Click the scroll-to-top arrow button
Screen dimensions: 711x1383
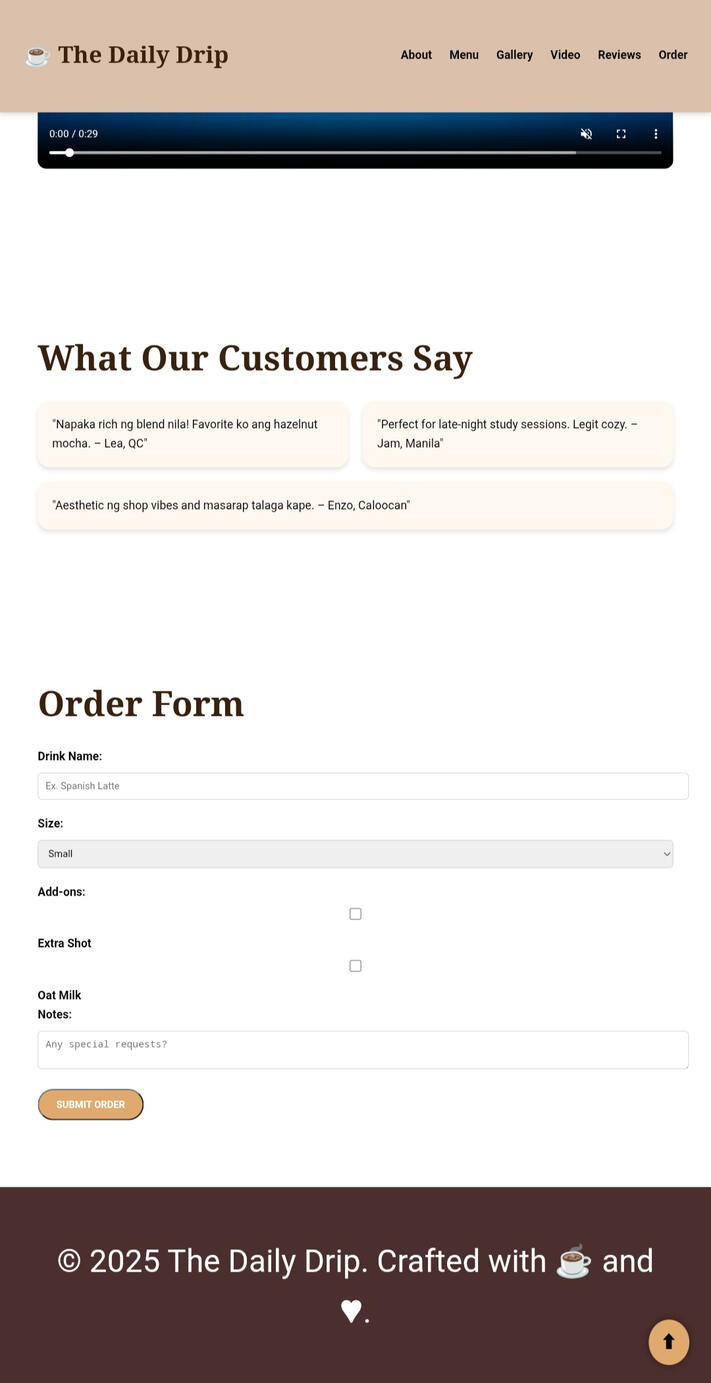(x=669, y=1342)
